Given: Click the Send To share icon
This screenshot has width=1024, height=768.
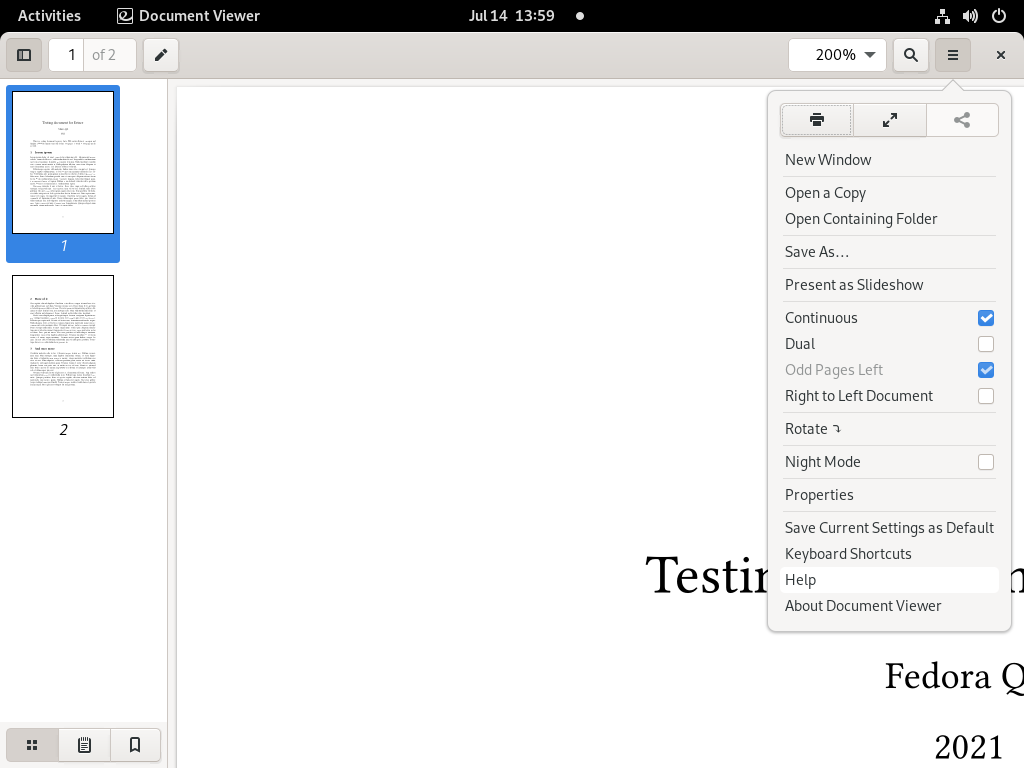Looking at the screenshot, I should [962, 120].
